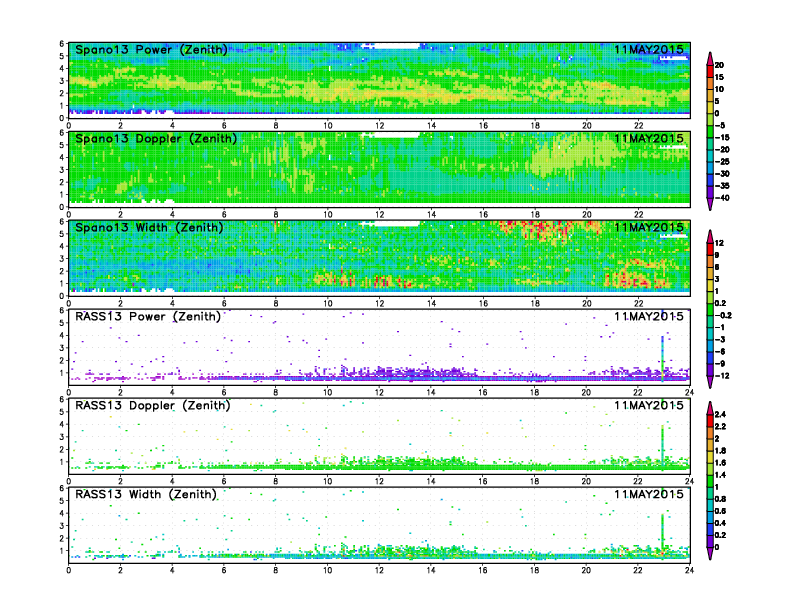Screen dimensions: 792x612
Task: Click the "Spano13 Power (Zenith)" panel title
Action: tap(151, 49)
